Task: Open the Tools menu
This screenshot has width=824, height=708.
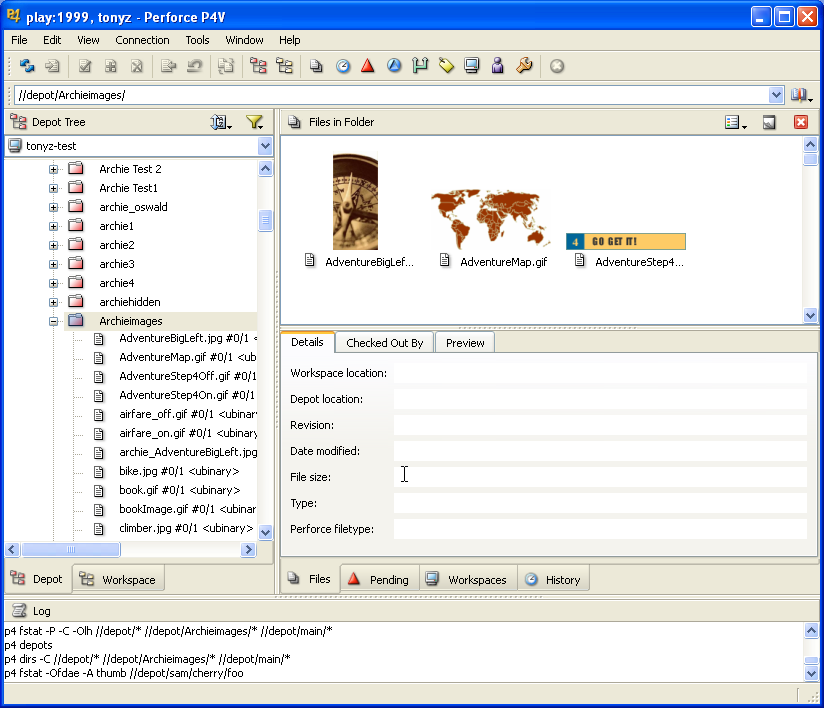Action: point(196,40)
